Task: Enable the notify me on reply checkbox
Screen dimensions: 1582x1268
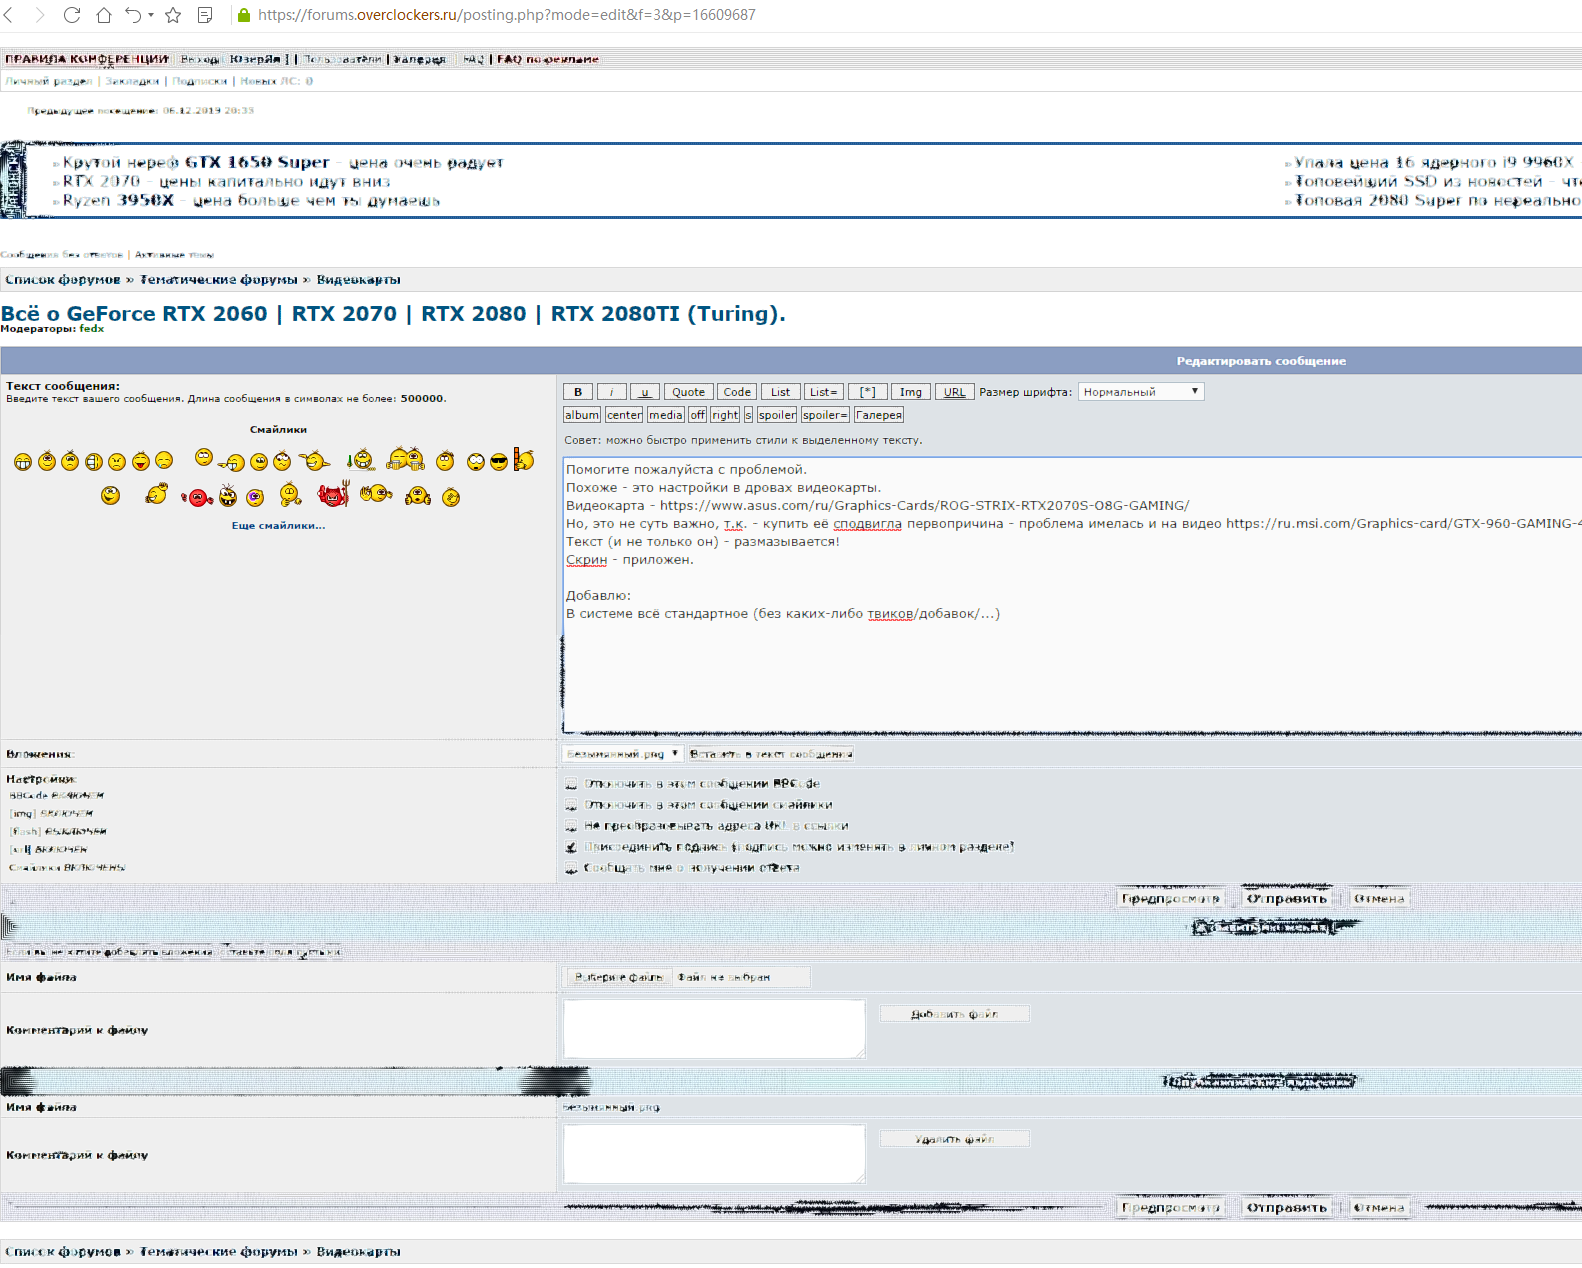Action: click(x=571, y=868)
